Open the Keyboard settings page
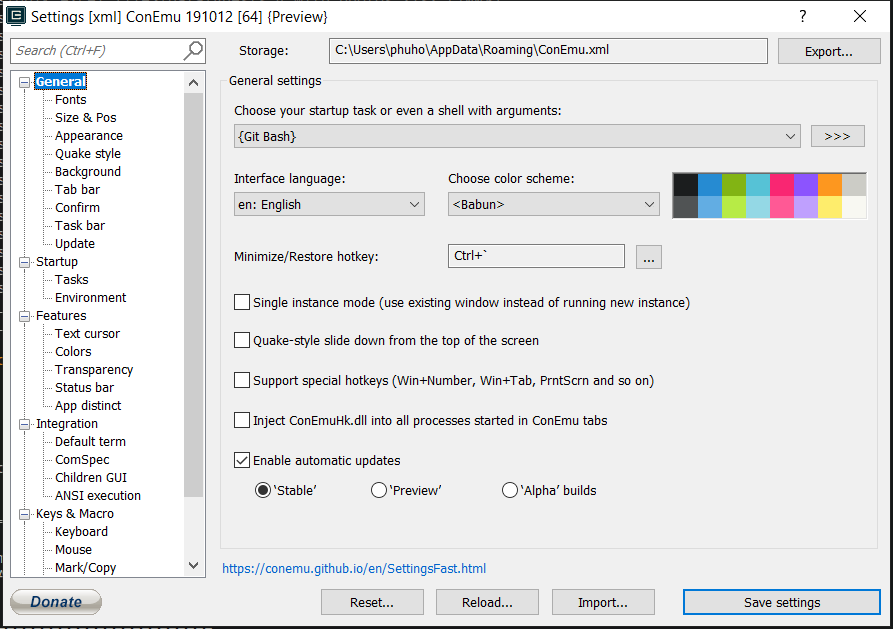This screenshot has height=629, width=893. pos(80,531)
